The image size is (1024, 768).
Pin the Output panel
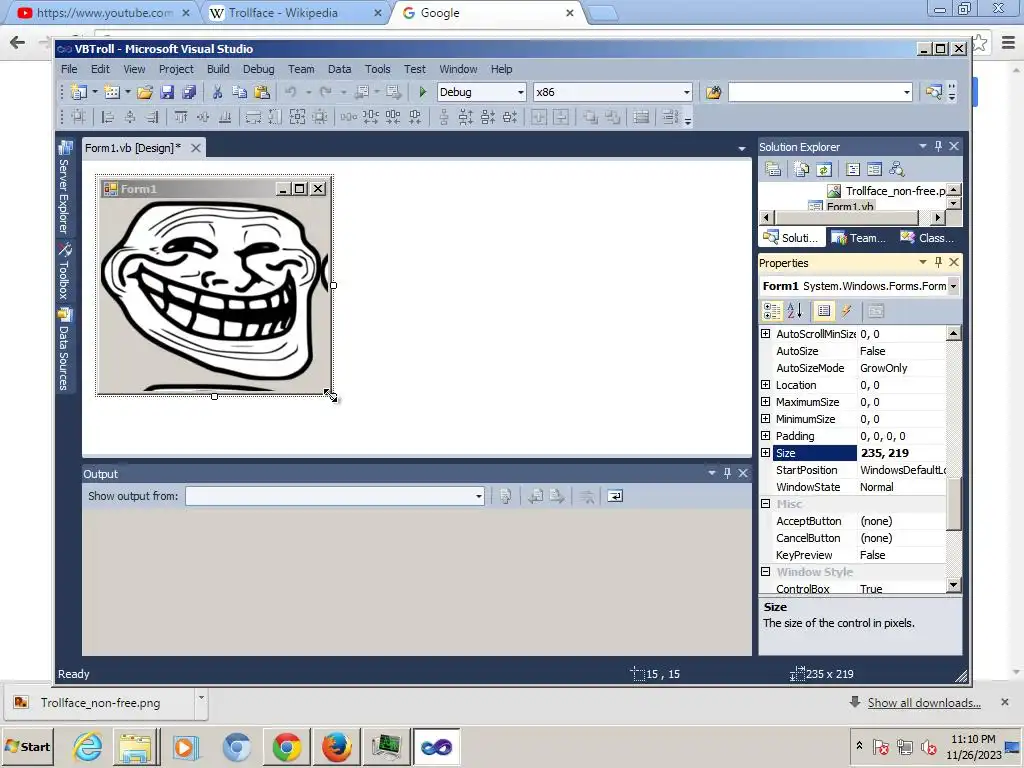728,473
